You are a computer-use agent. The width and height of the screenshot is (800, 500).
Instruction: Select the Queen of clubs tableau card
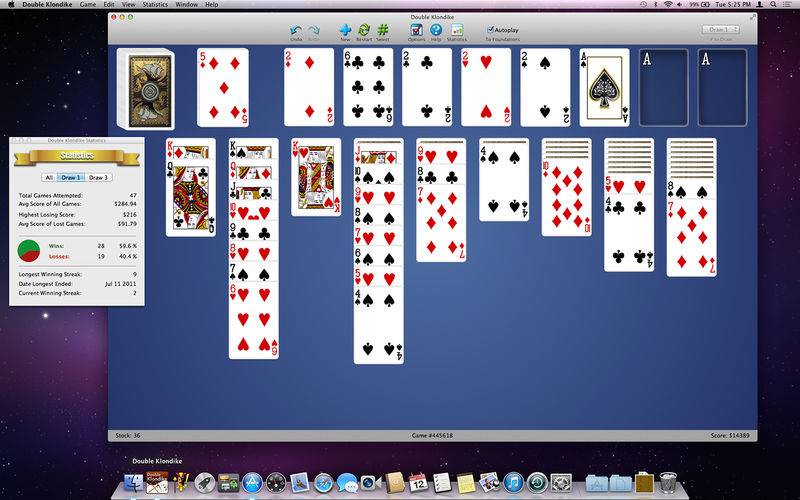click(x=191, y=198)
